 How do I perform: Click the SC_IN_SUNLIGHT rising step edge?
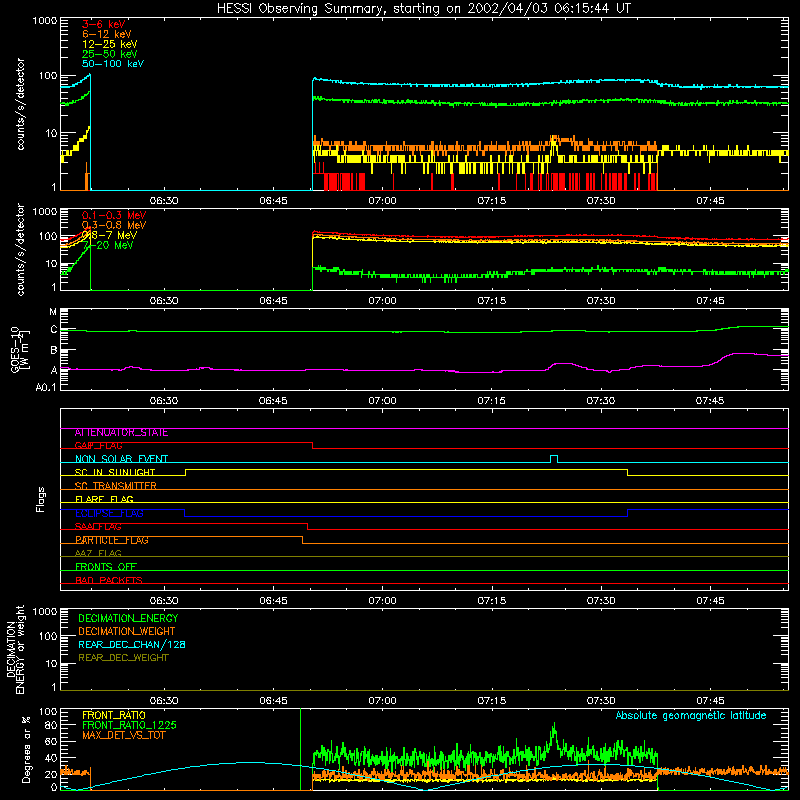(x=185, y=472)
